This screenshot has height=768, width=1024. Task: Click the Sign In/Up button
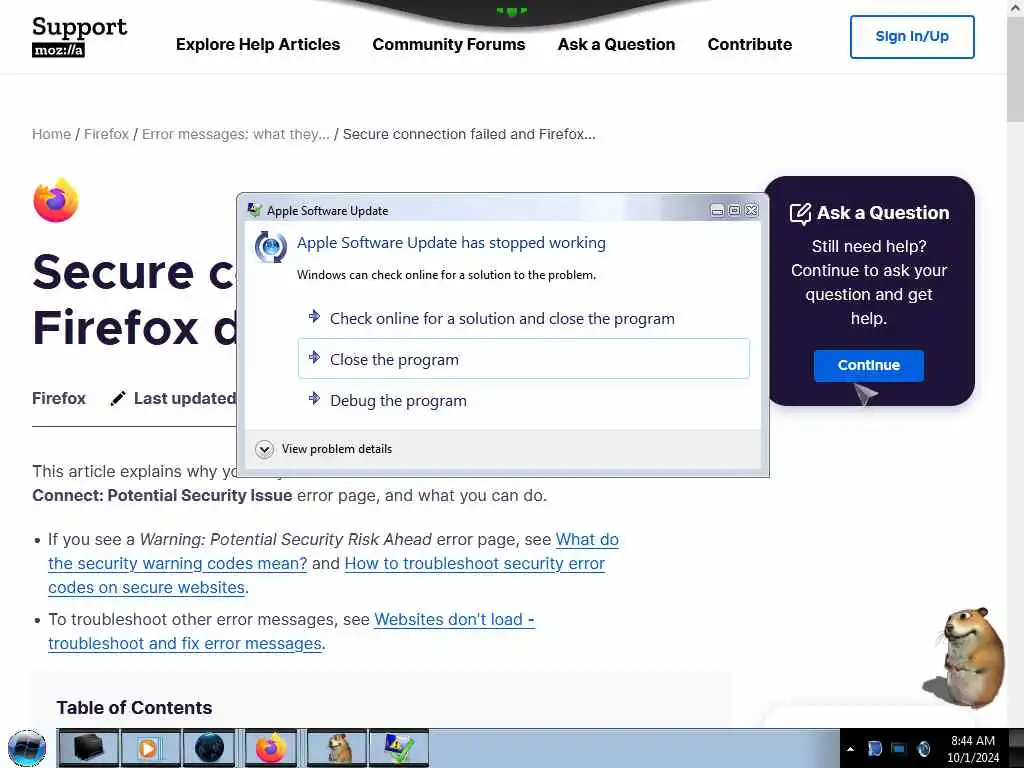[912, 37]
